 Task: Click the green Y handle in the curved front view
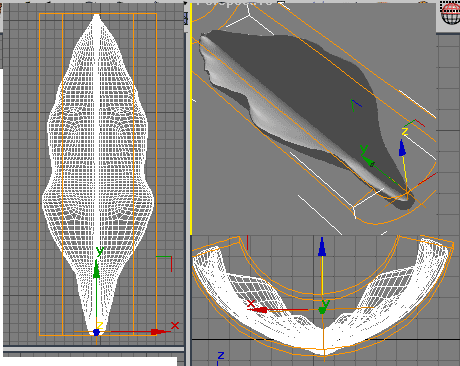(322, 311)
